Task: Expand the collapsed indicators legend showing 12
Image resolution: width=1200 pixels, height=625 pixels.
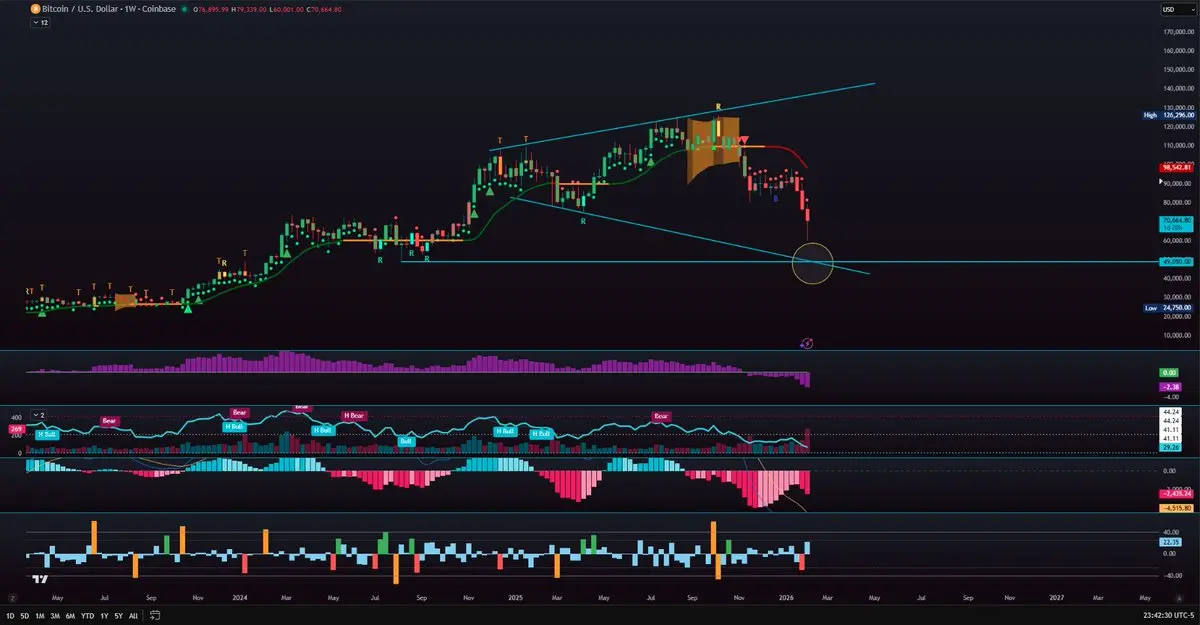Action: tap(38, 22)
